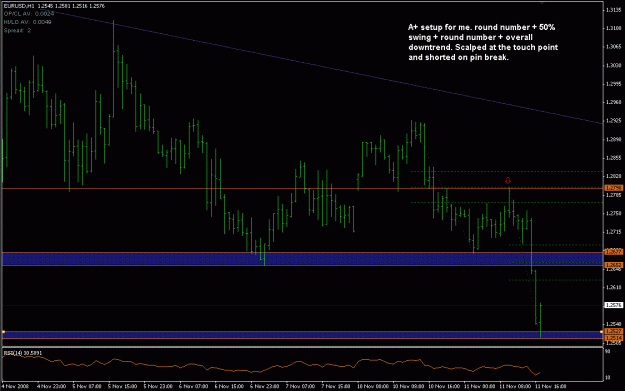Click the '7 Nov 07:00' time axis label
The image size is (625, 391).
point(300,386)
